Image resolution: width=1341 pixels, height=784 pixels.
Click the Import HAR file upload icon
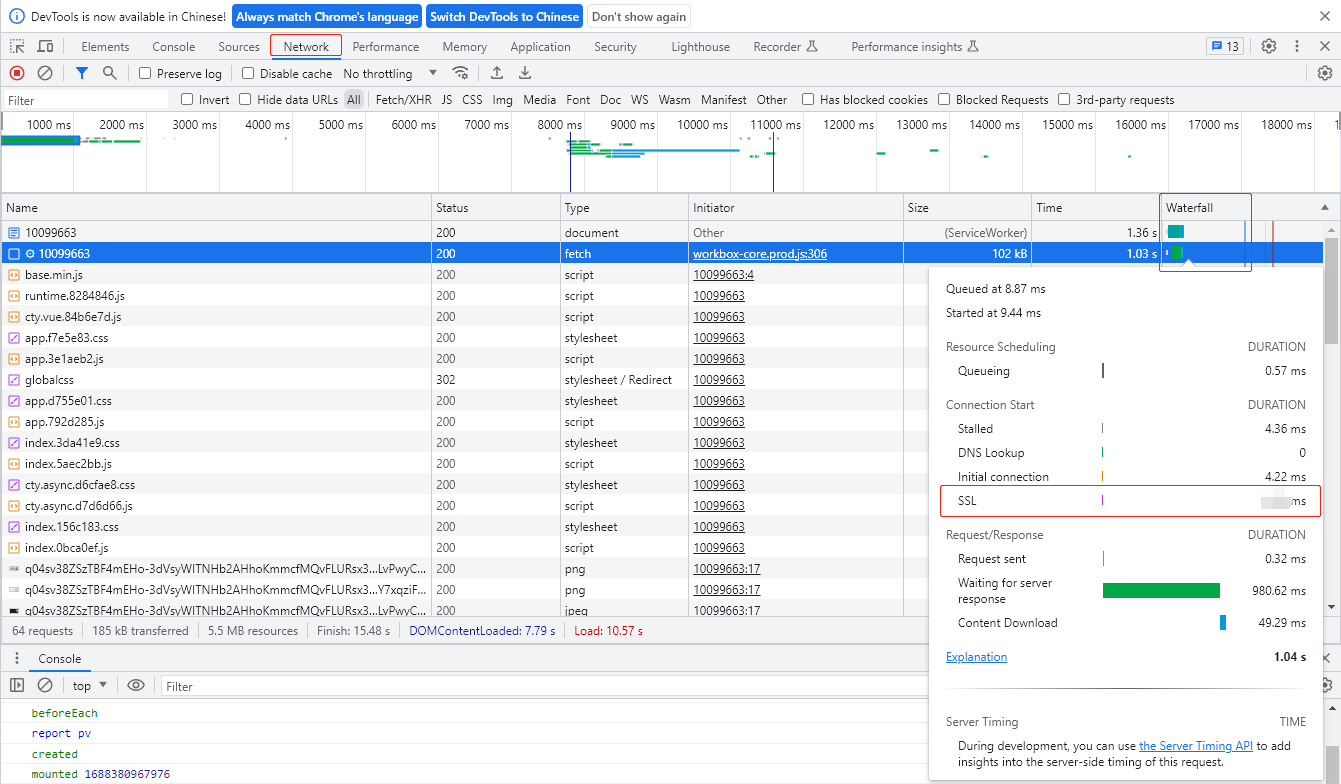(x=496, y=73)
